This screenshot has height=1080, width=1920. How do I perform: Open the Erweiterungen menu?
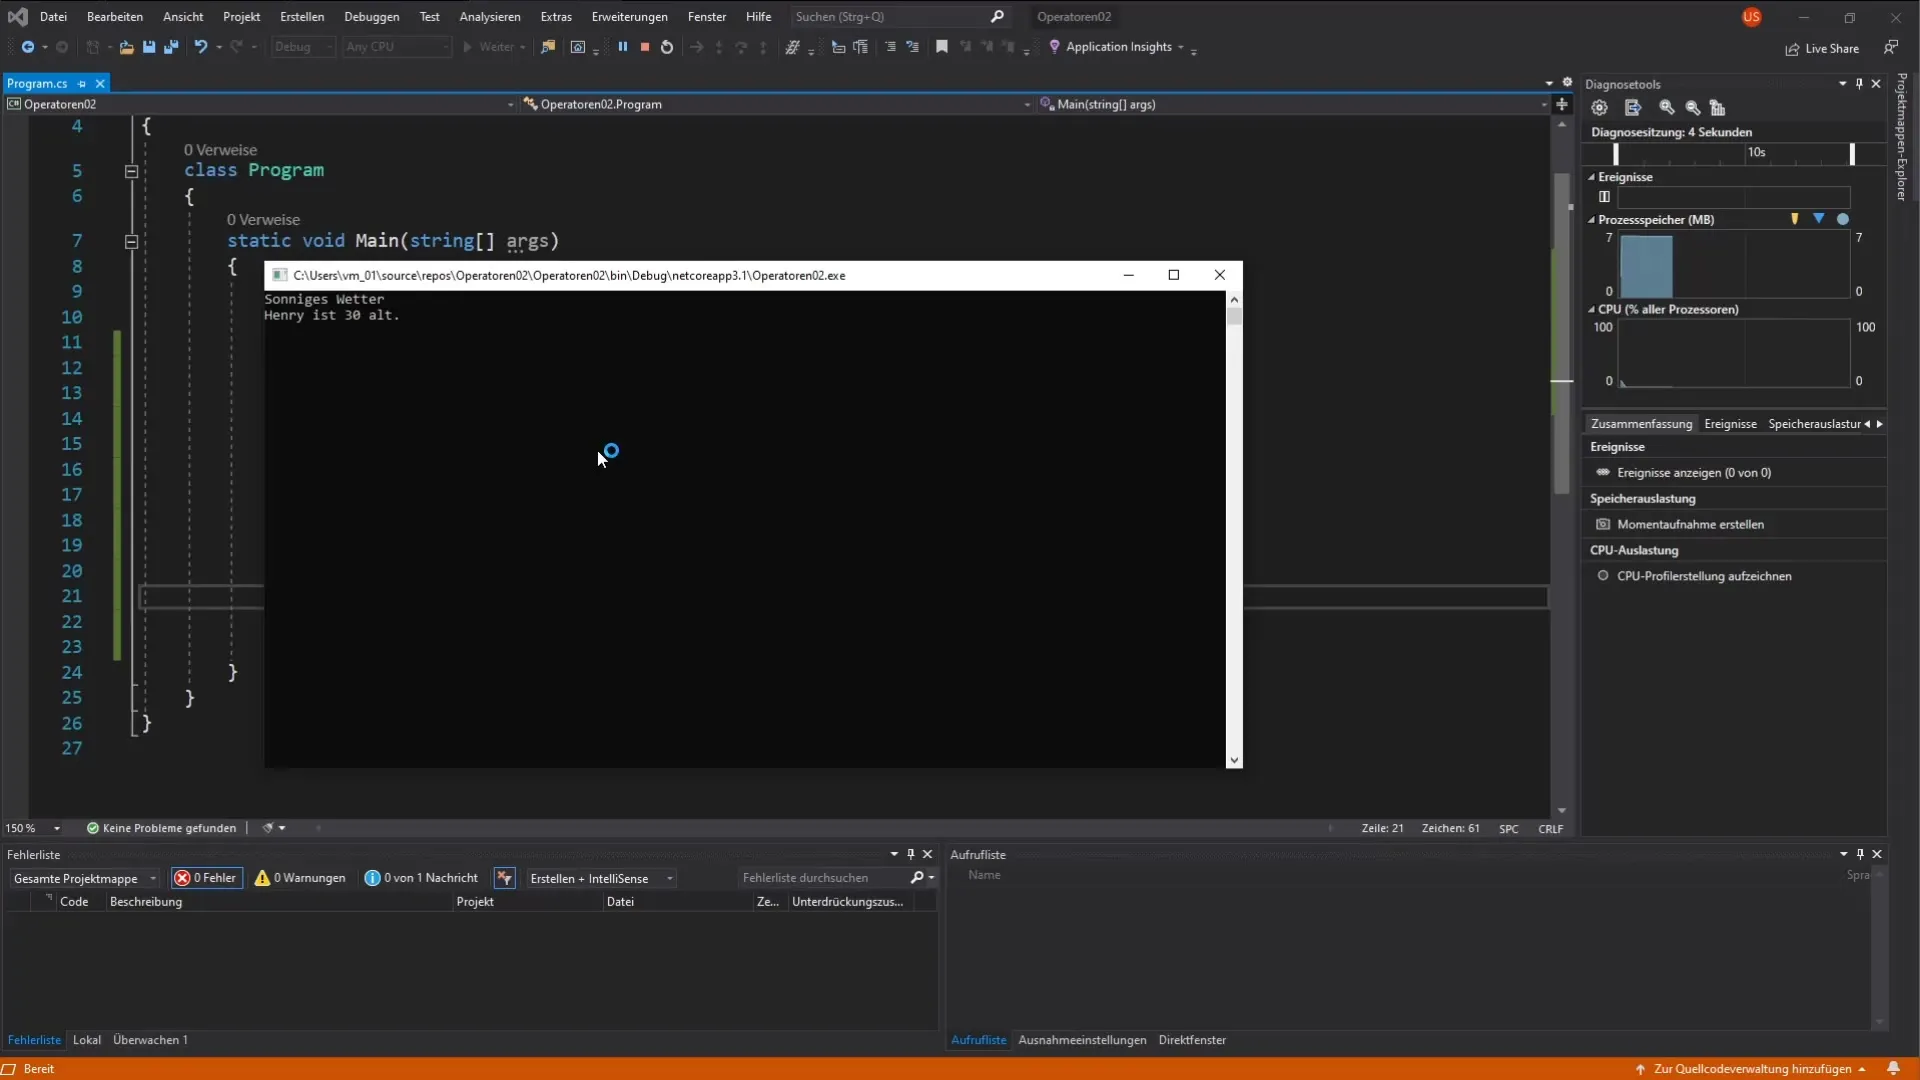pos(629,17)
